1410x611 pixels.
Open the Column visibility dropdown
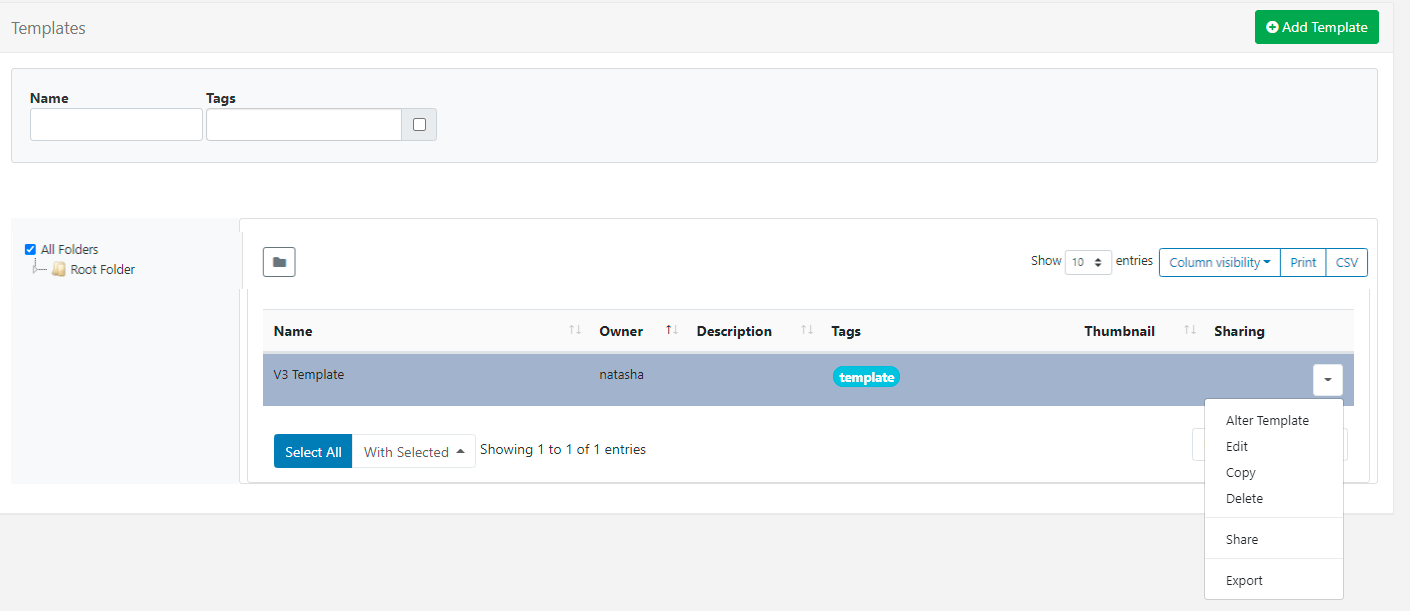pyautogui.click(x=1219, y=262)
